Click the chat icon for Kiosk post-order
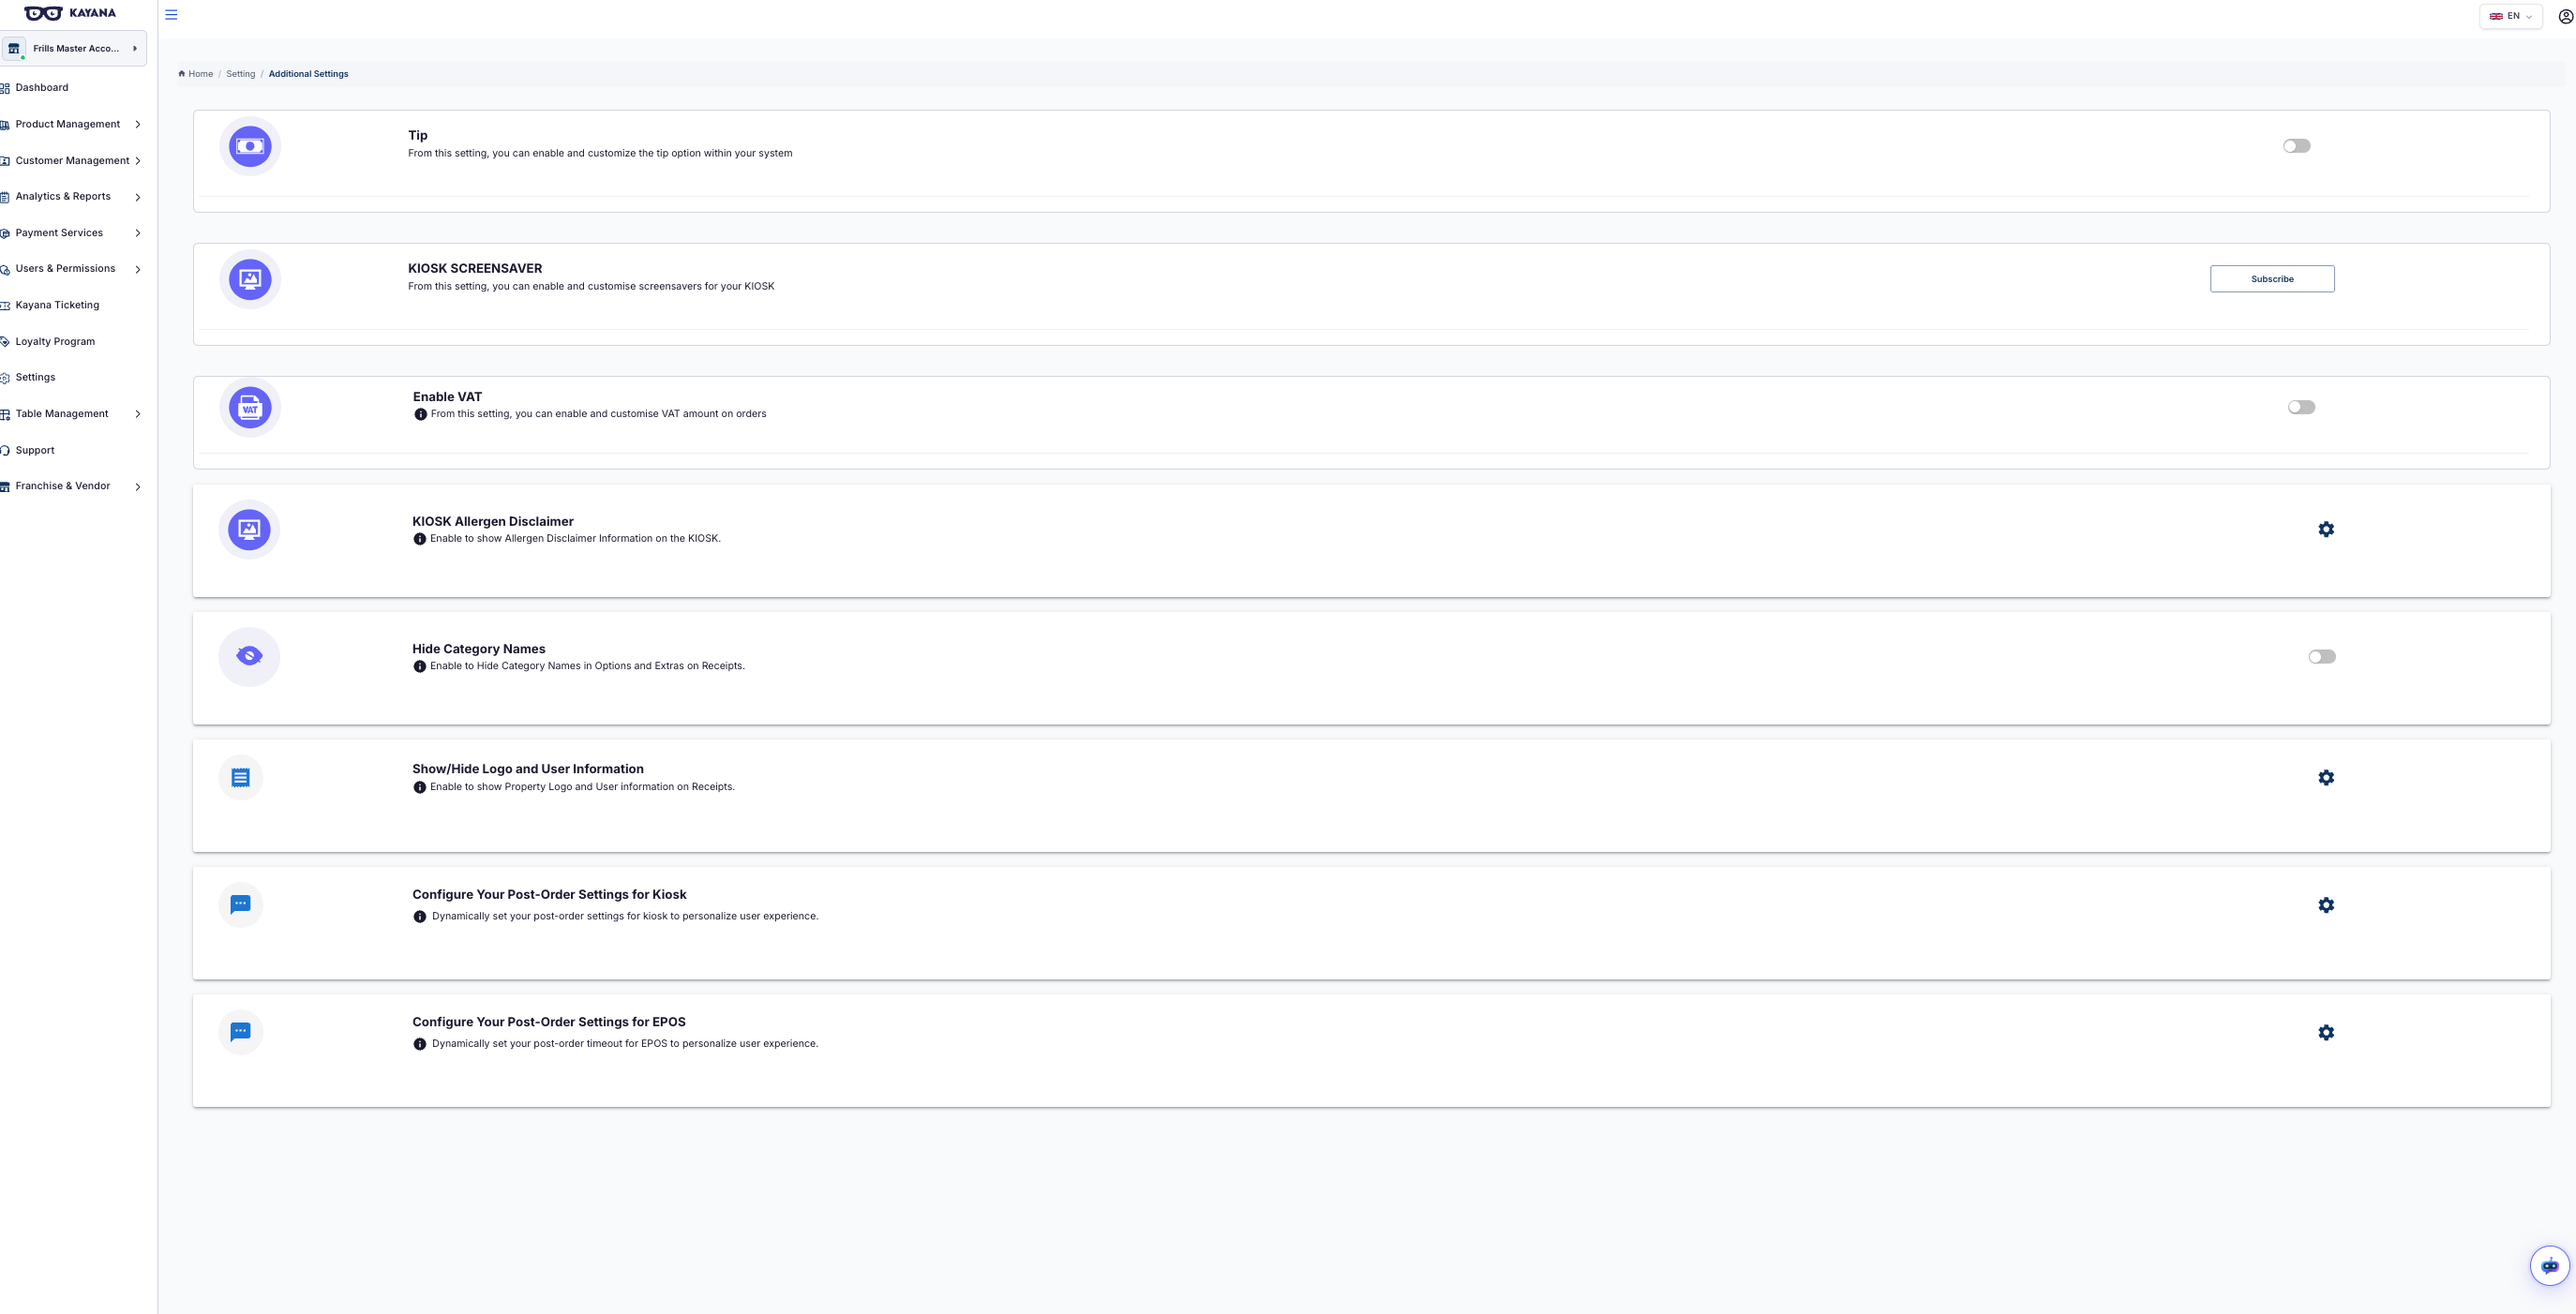 [x=240, y=905]
